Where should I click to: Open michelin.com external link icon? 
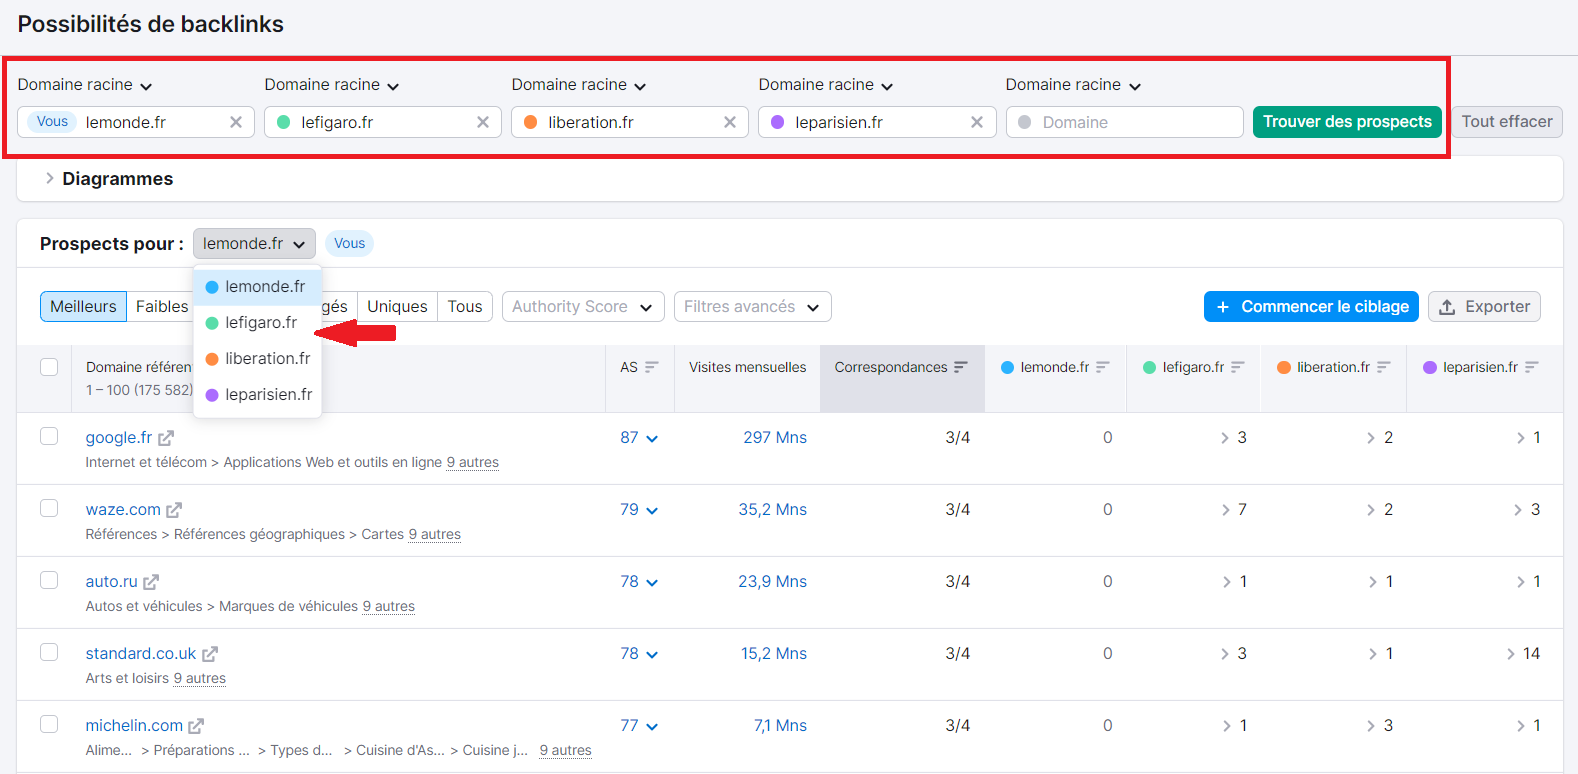196,726
